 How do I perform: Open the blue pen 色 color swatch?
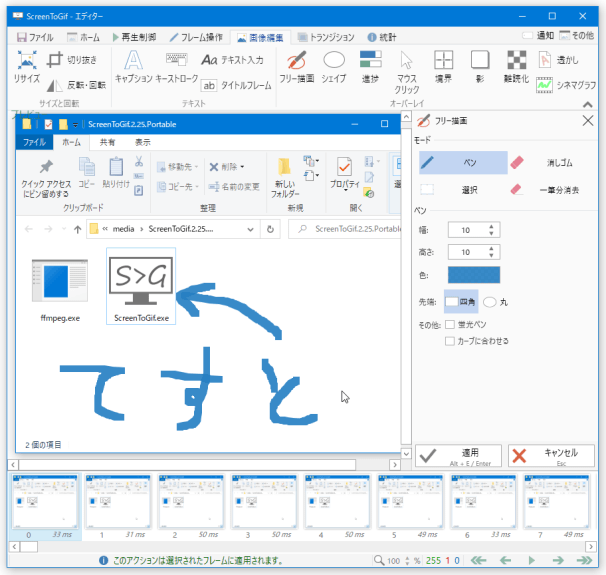[x=475, y=275]
